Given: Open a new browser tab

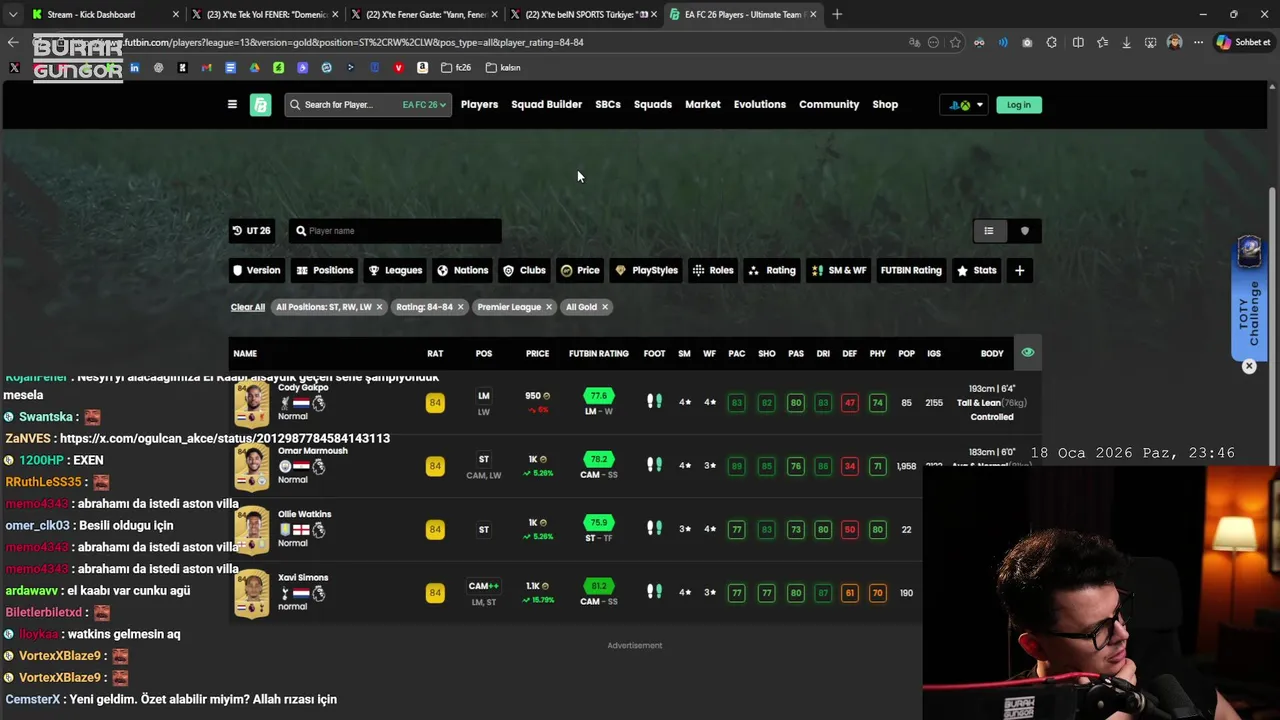Looking at the screenshot, I should point(837,15).
